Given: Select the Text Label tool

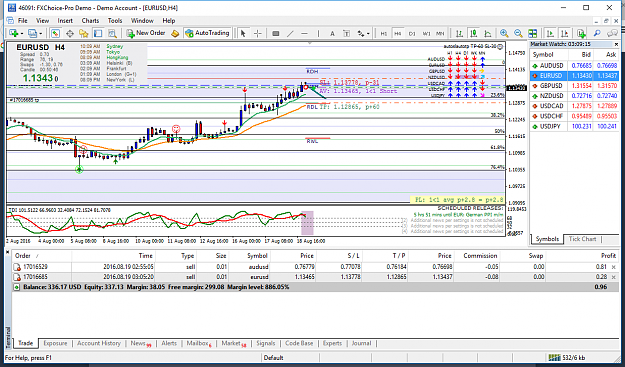Looking at the screenshot, I should (347, 33).
